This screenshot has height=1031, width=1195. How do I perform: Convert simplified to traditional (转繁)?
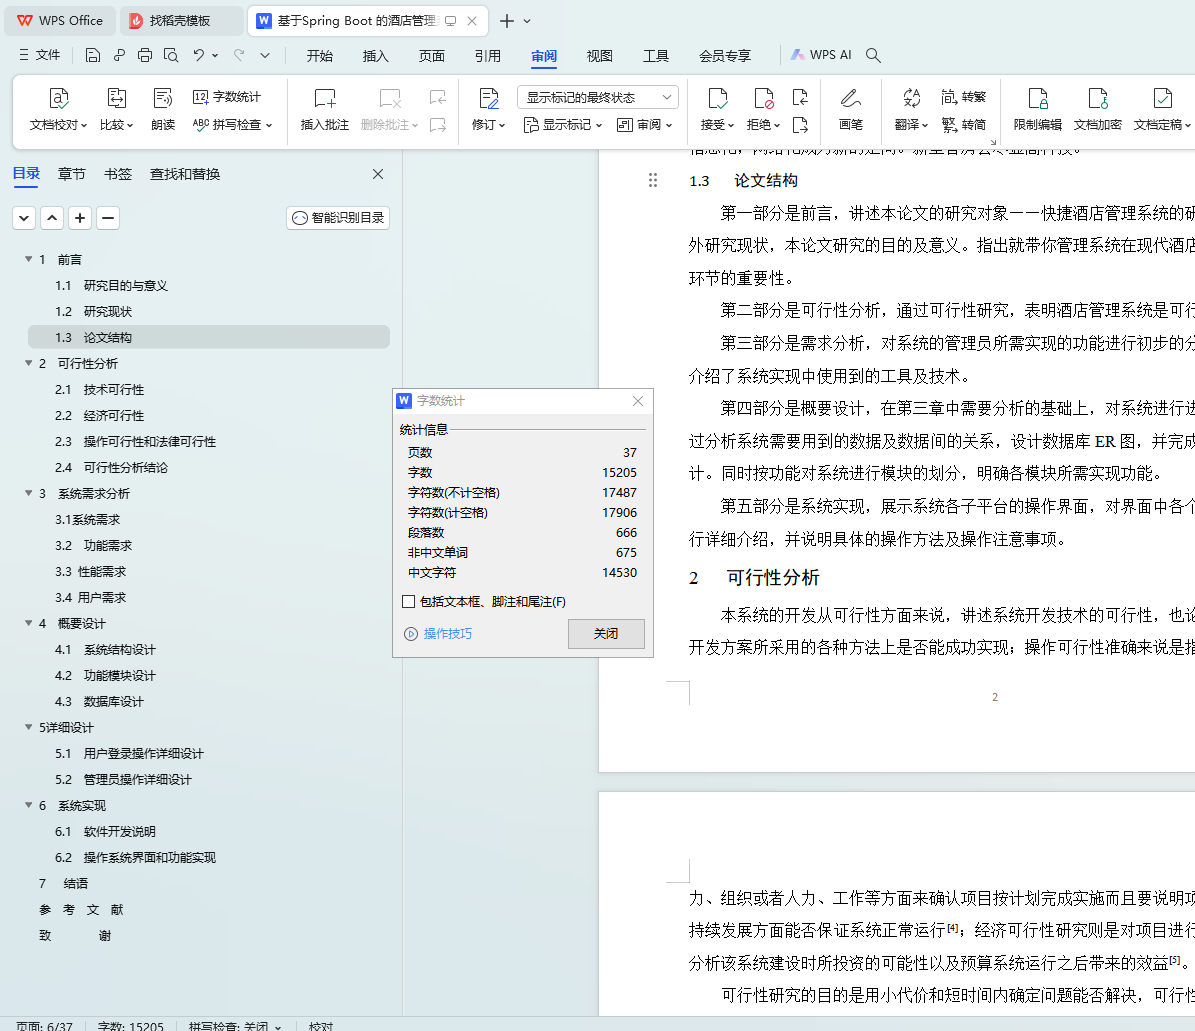[x=964, y=97]
